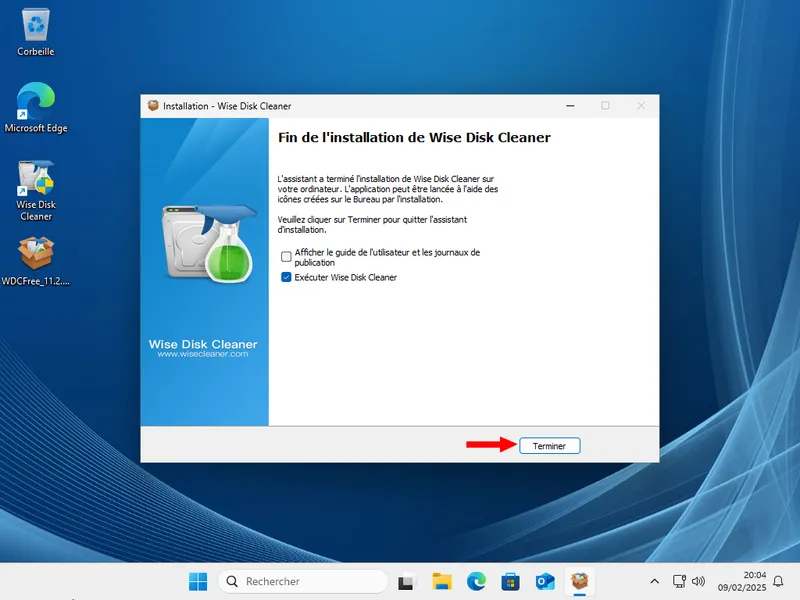The image size is (800, 600).
Task: Click the Terminer button
Action: click(x=549, y=445)
